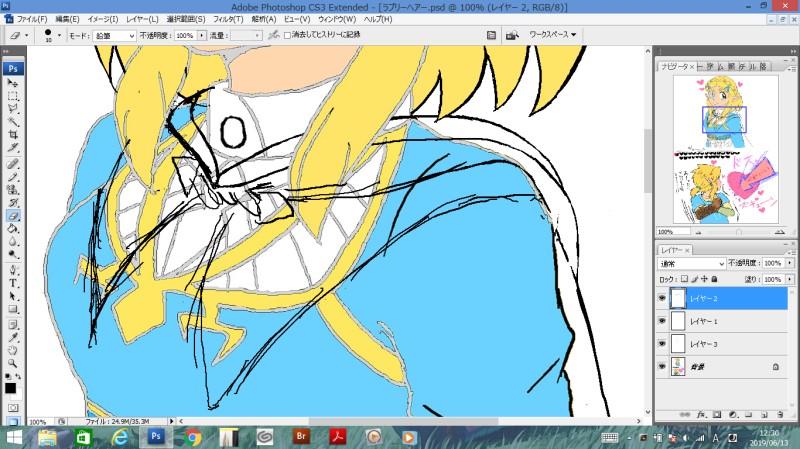Enable erase to history checkbox
800x449 pixels.
pyautogui.click(x=287, y=35)
